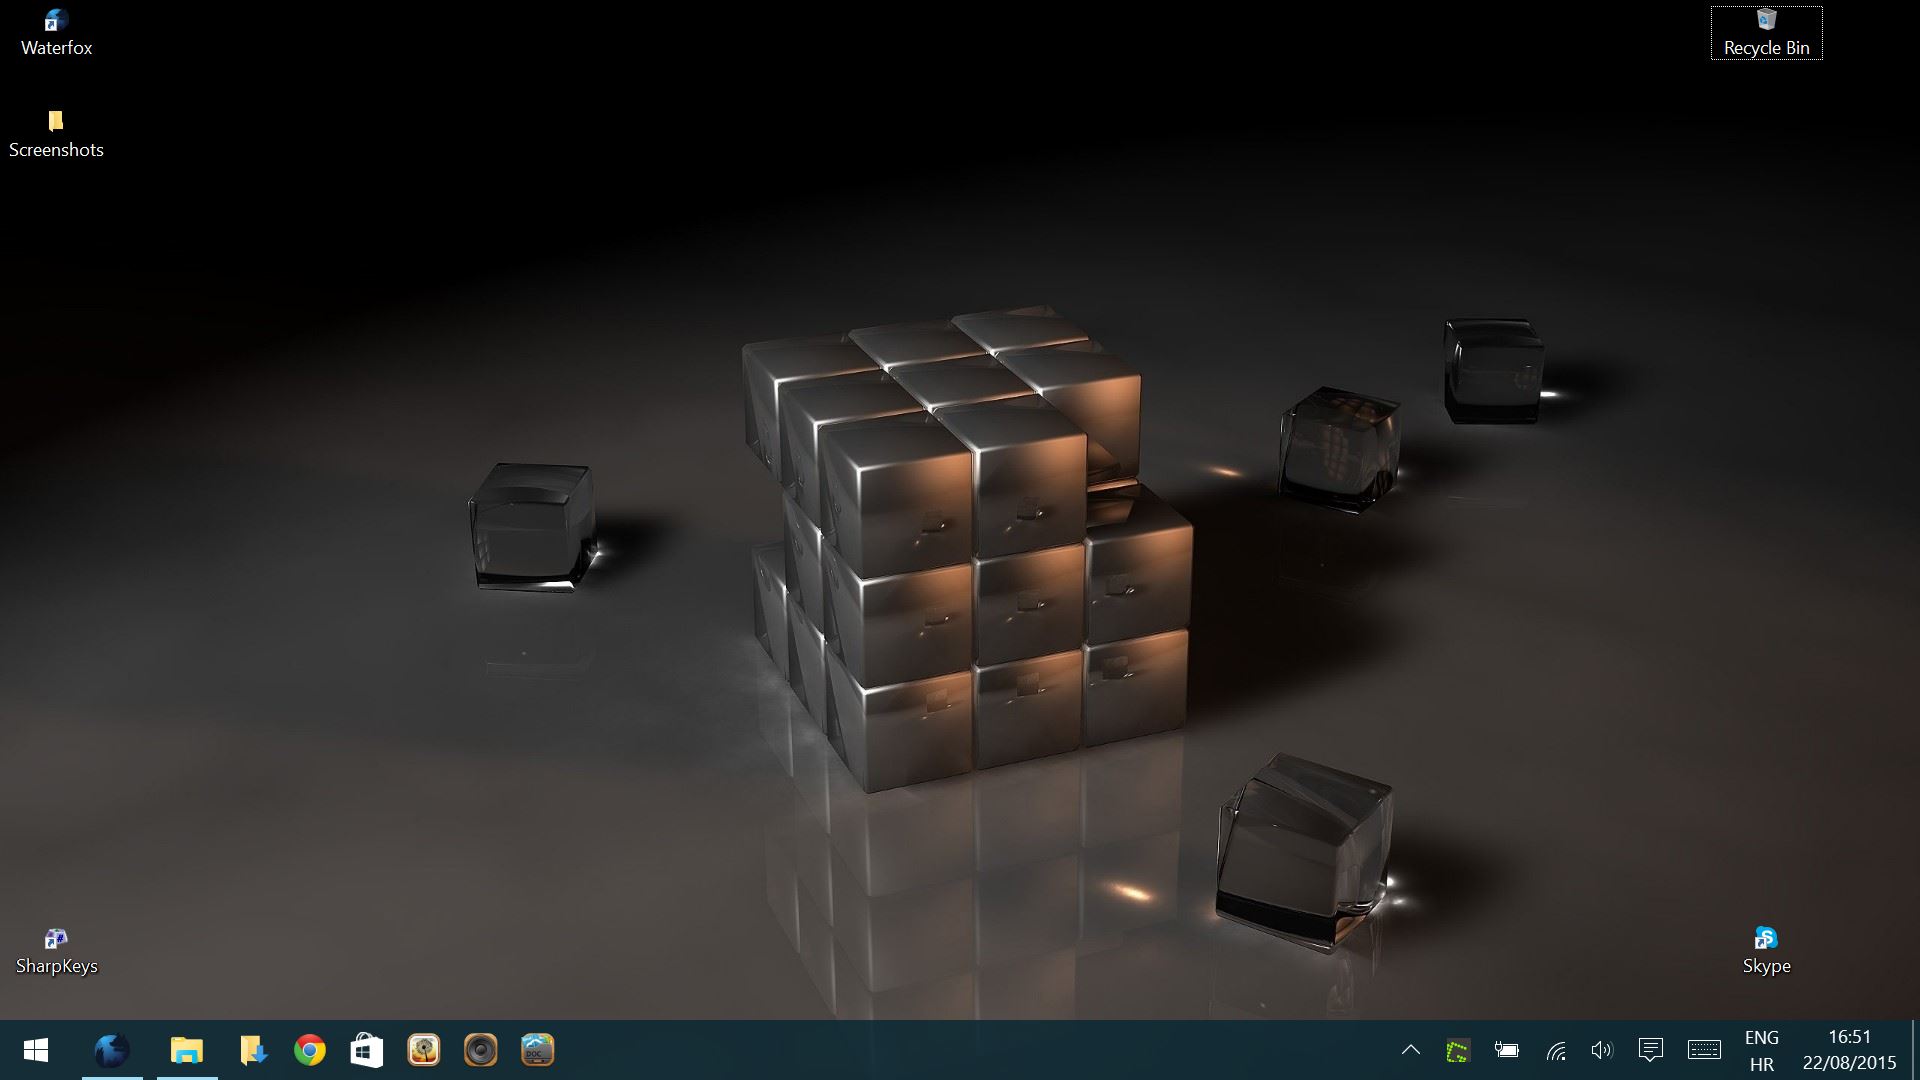Launch Google Chrome from the taskbar

pyautogui.click(x=310, y=1051)
